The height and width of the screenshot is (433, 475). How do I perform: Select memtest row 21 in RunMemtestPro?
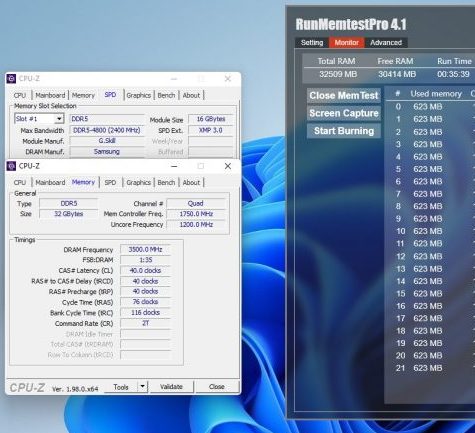click(430, 368)
